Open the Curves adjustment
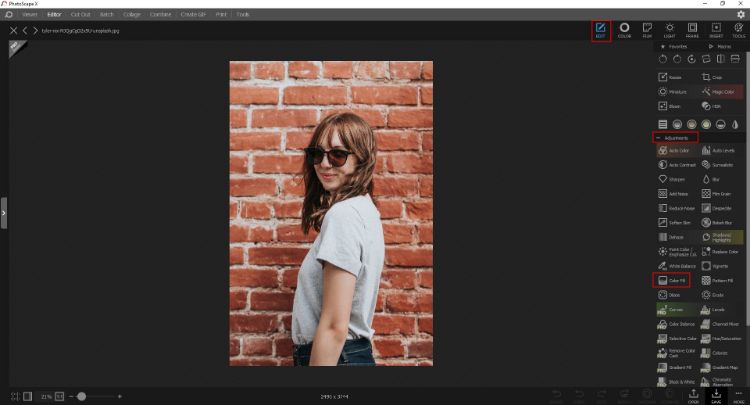This screenshot has width=750, height=405. (x=674, y=310)
